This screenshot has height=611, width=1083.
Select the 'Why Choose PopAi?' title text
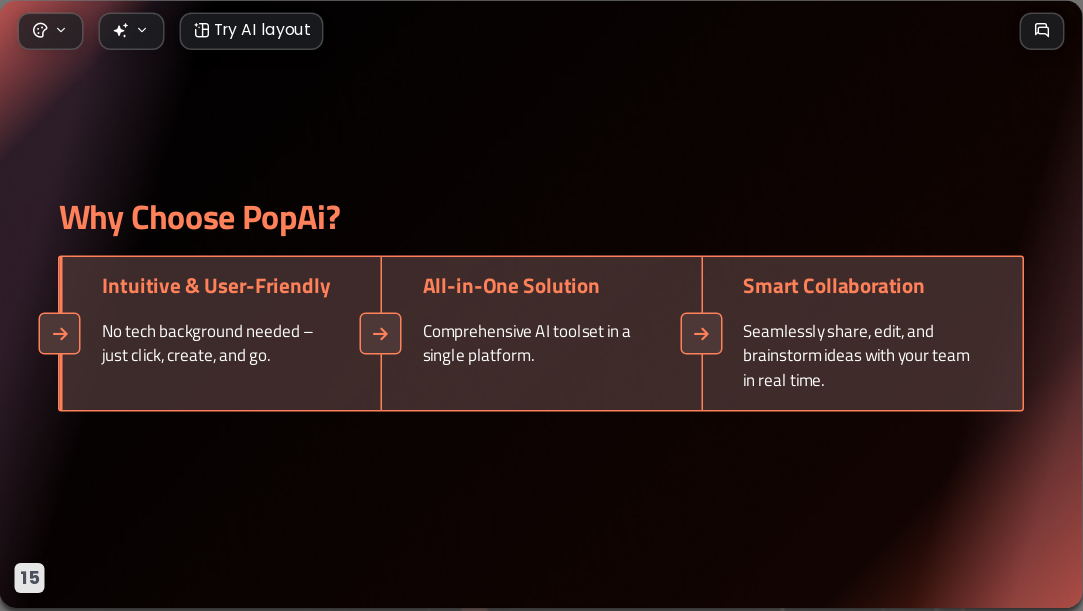[200, 218]
